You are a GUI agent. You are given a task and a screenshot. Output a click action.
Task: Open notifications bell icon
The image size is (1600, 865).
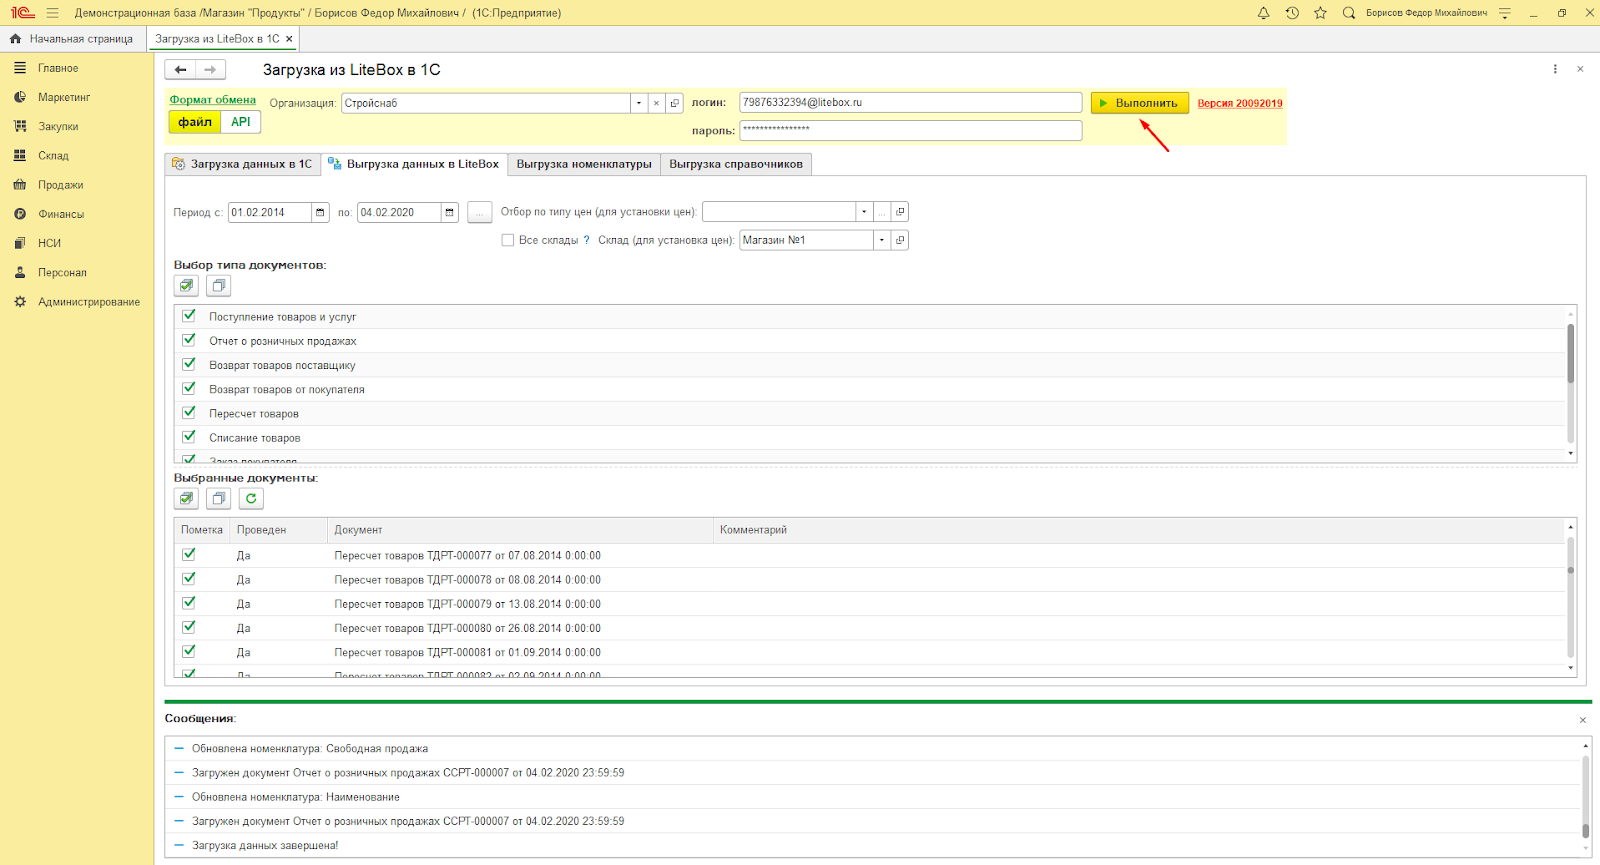[1263, 13]
